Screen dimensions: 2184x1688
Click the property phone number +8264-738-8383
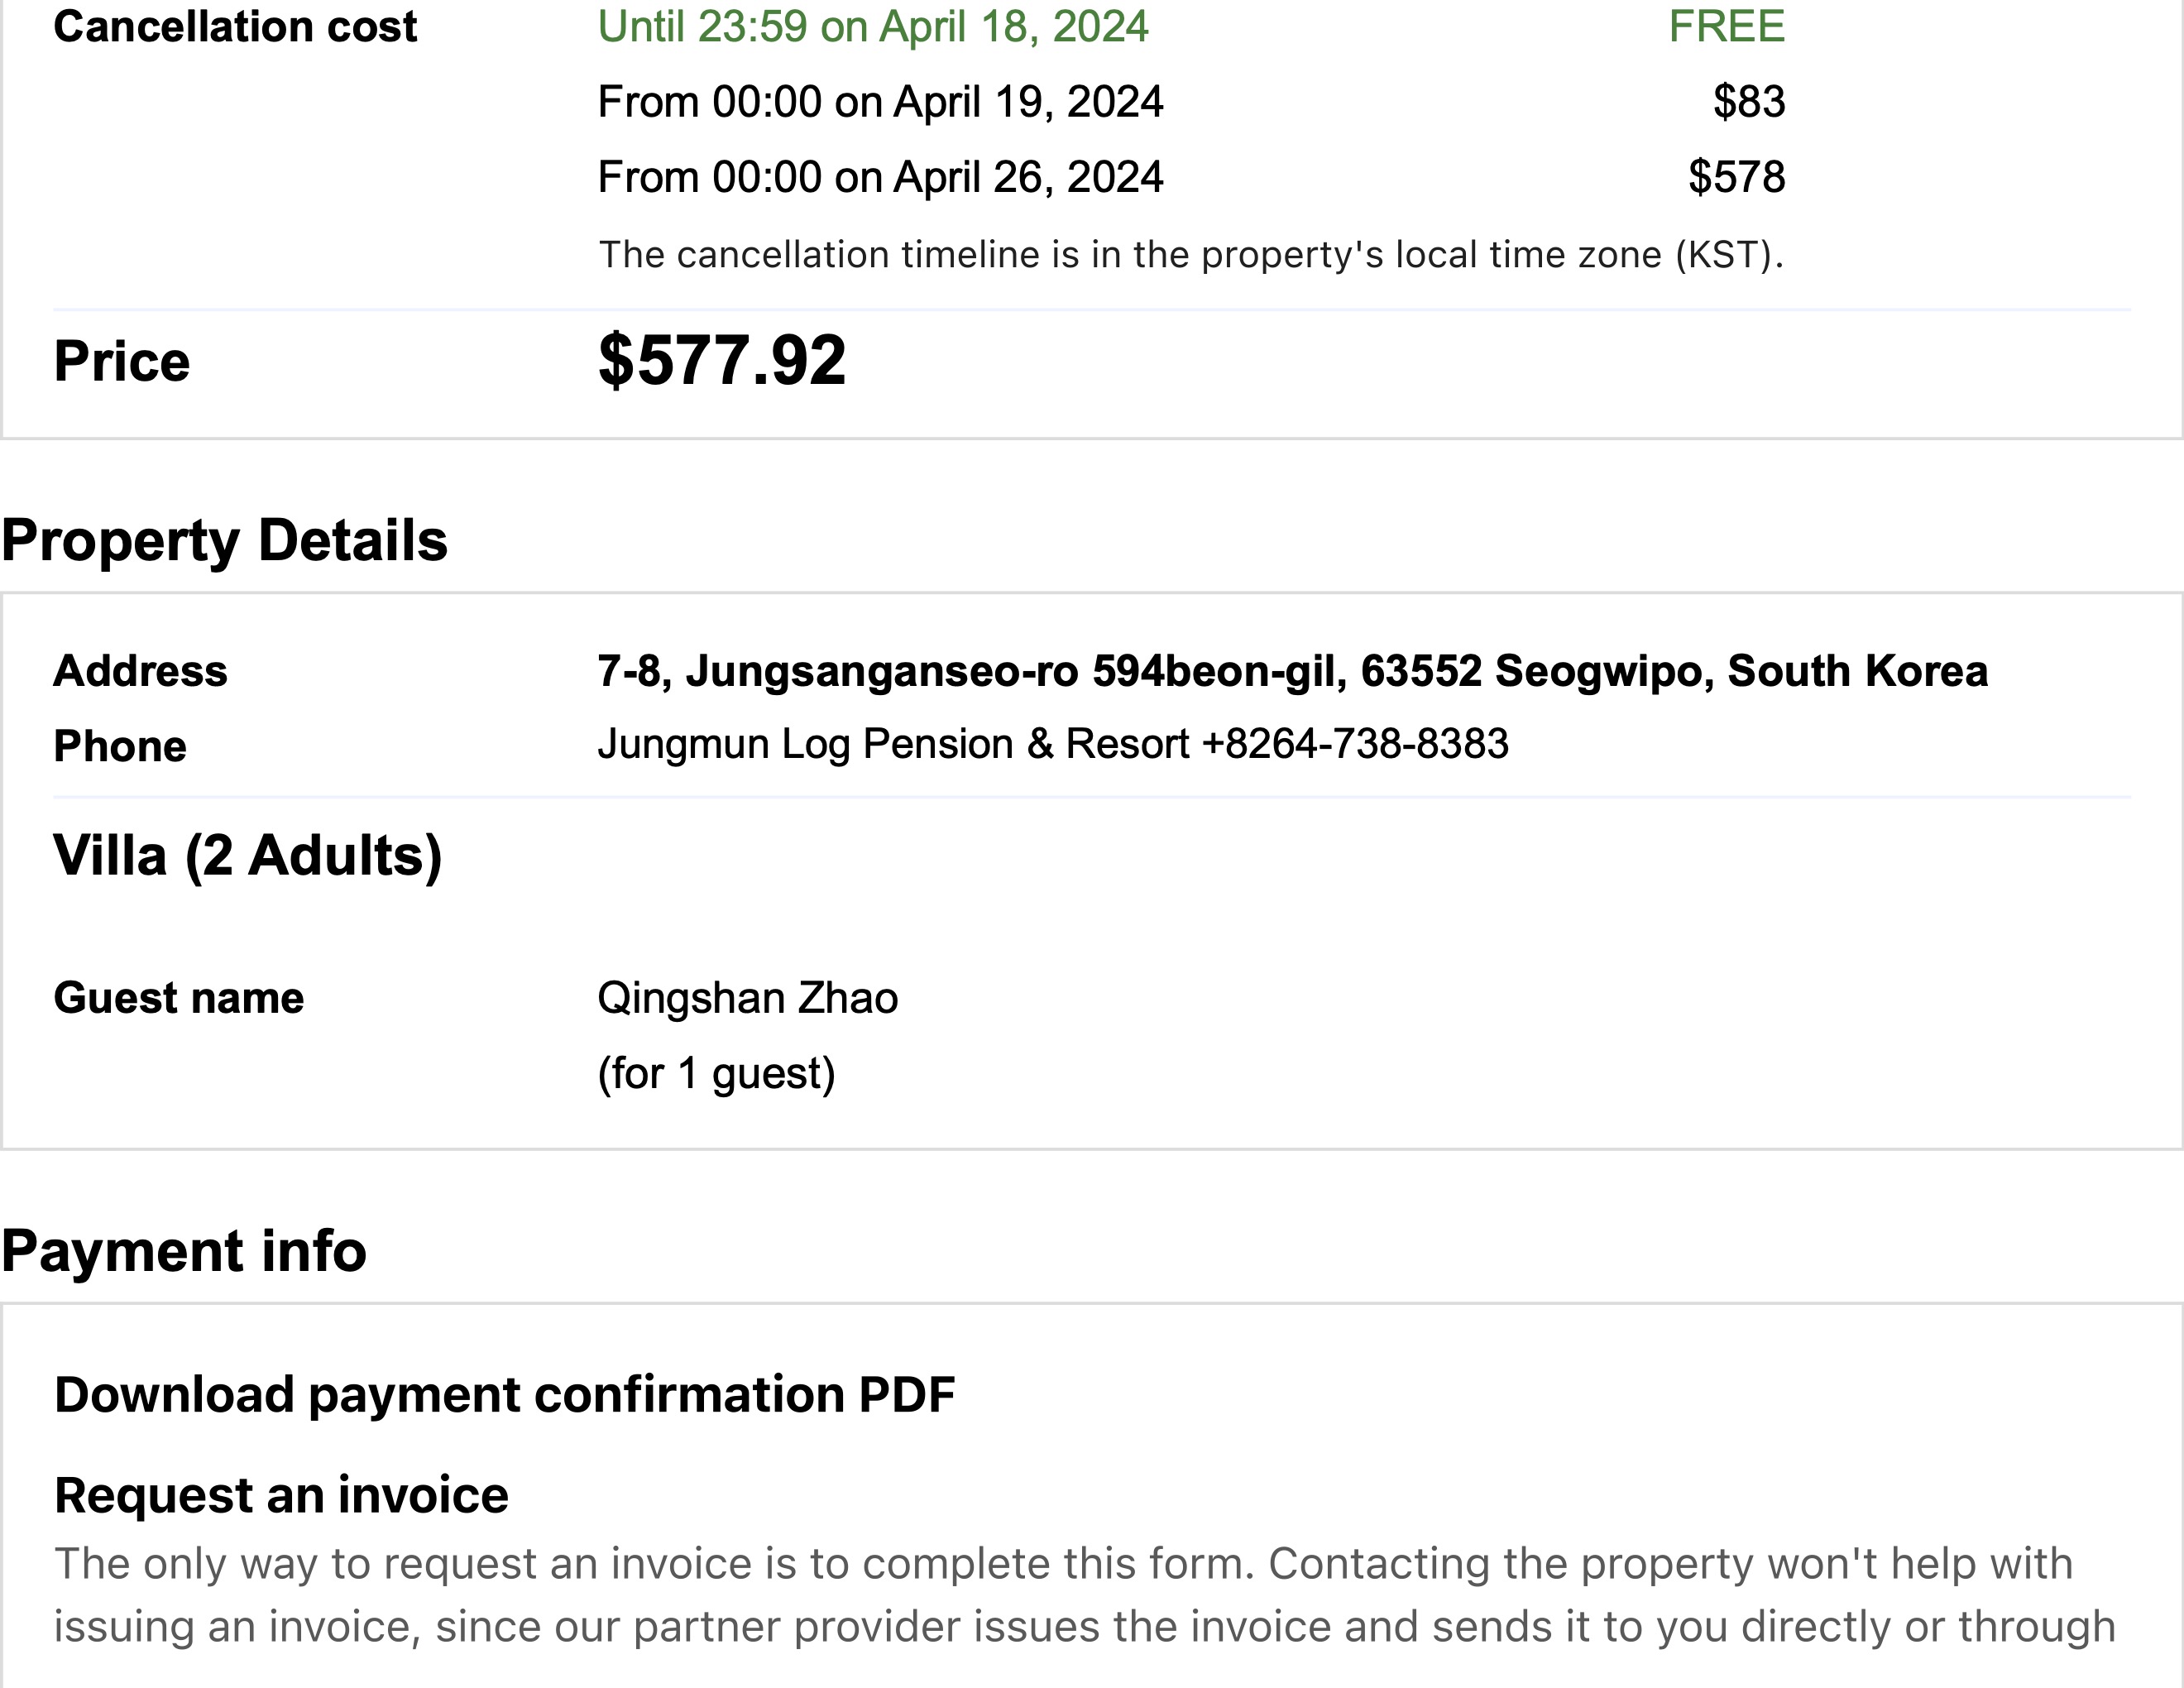click(1355, 744)
